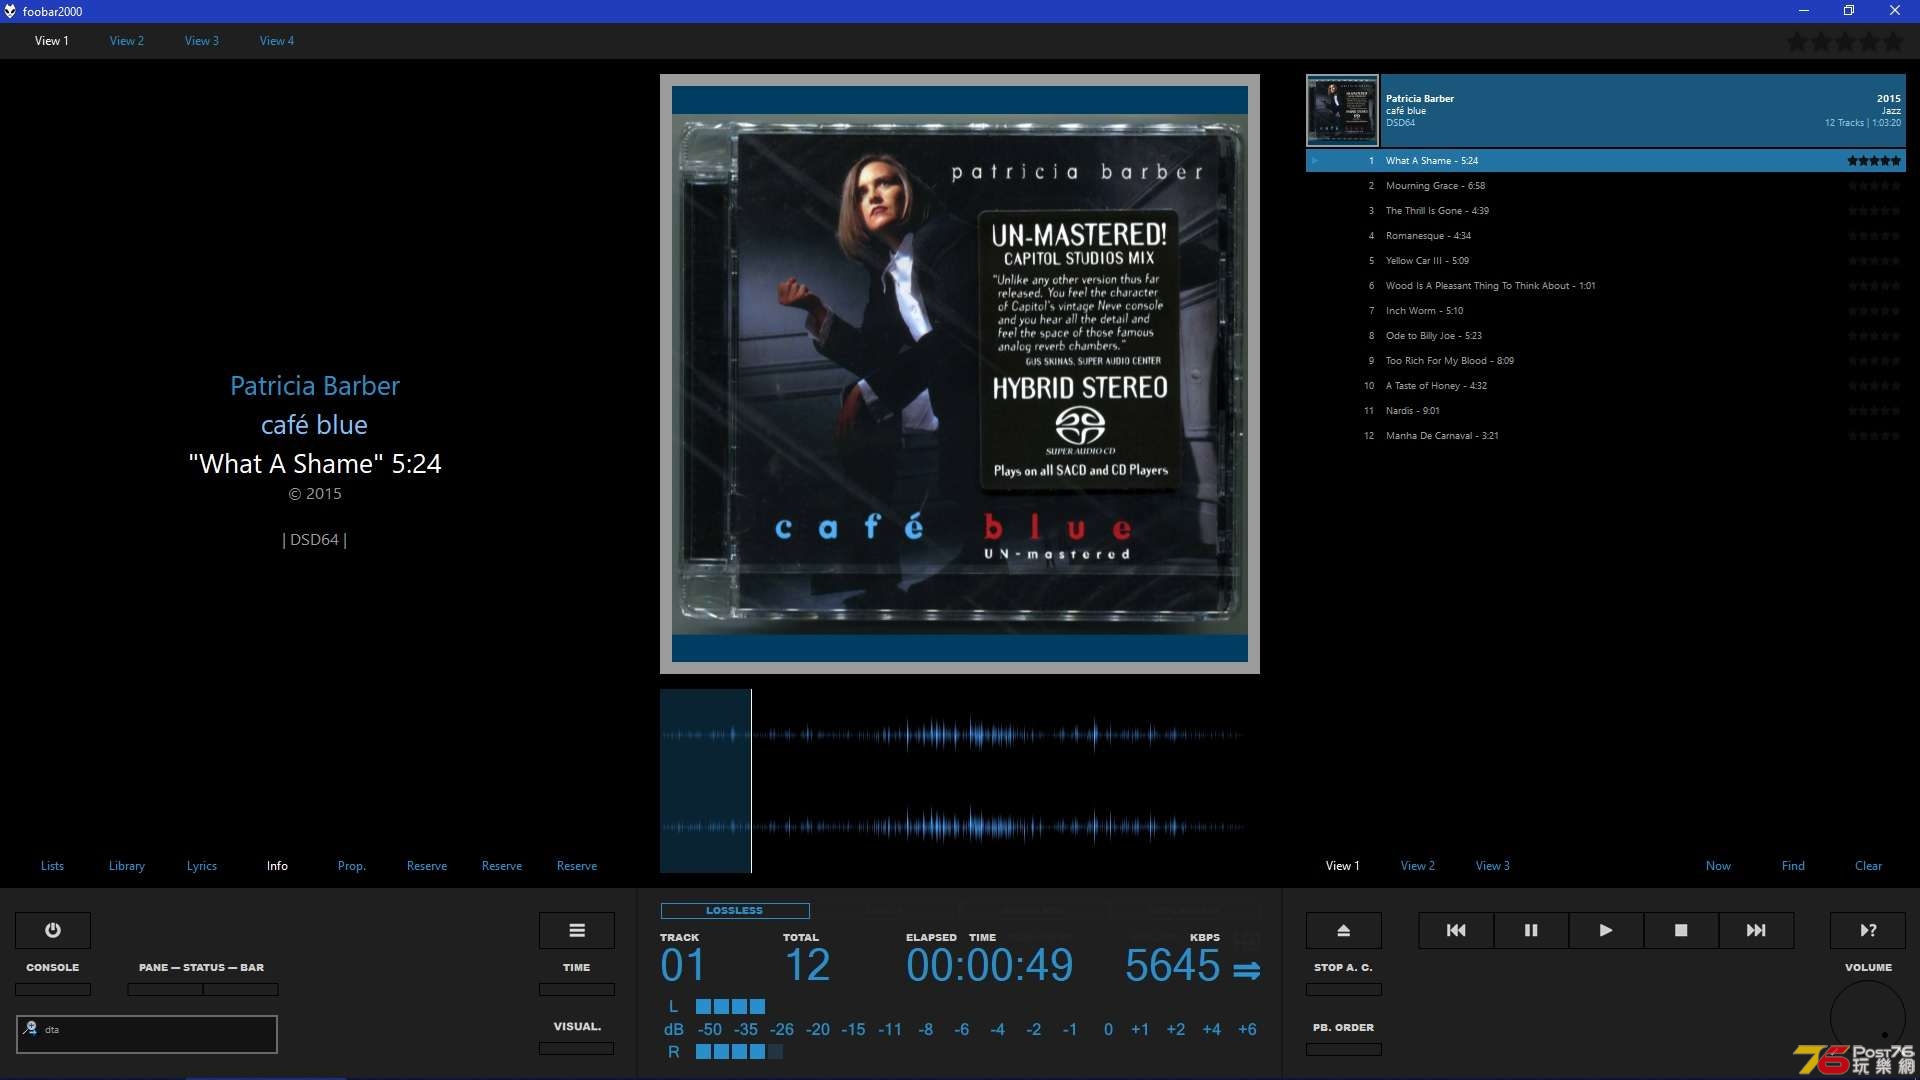Select 'Wood Is A Pleasant Thing To Think About'
The width and height of the screenshot is (1920, 1080).
tap(1606, 286)
